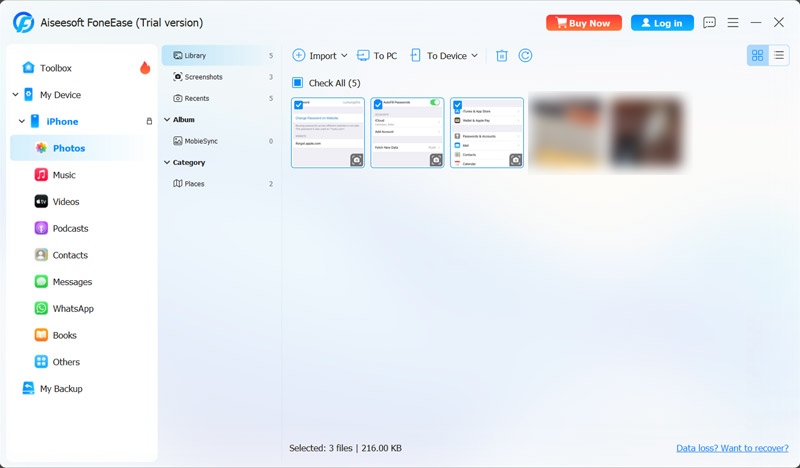Image resolution: width=800 pixels, height=468 pixels.
Task: Open the Photos category icon
Action: [x=41, y=148]
